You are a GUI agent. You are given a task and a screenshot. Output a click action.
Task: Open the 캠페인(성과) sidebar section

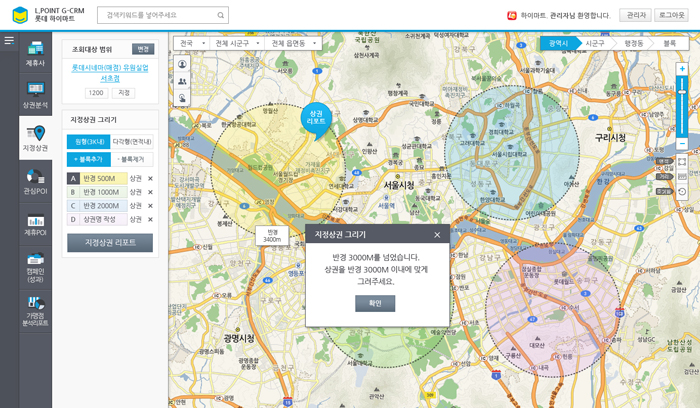coord(35,266)
